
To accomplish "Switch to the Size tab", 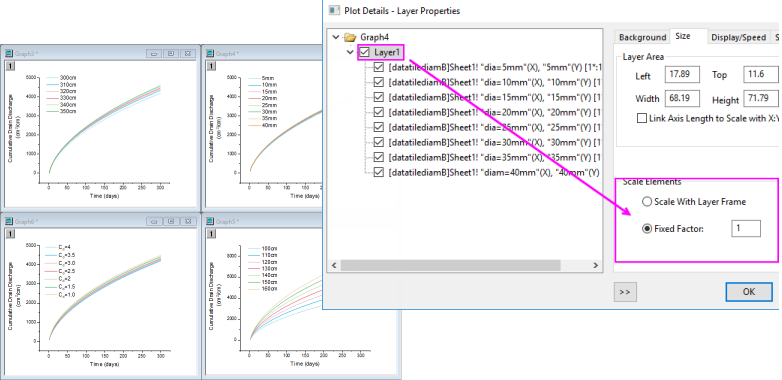I will coord(683,36).
